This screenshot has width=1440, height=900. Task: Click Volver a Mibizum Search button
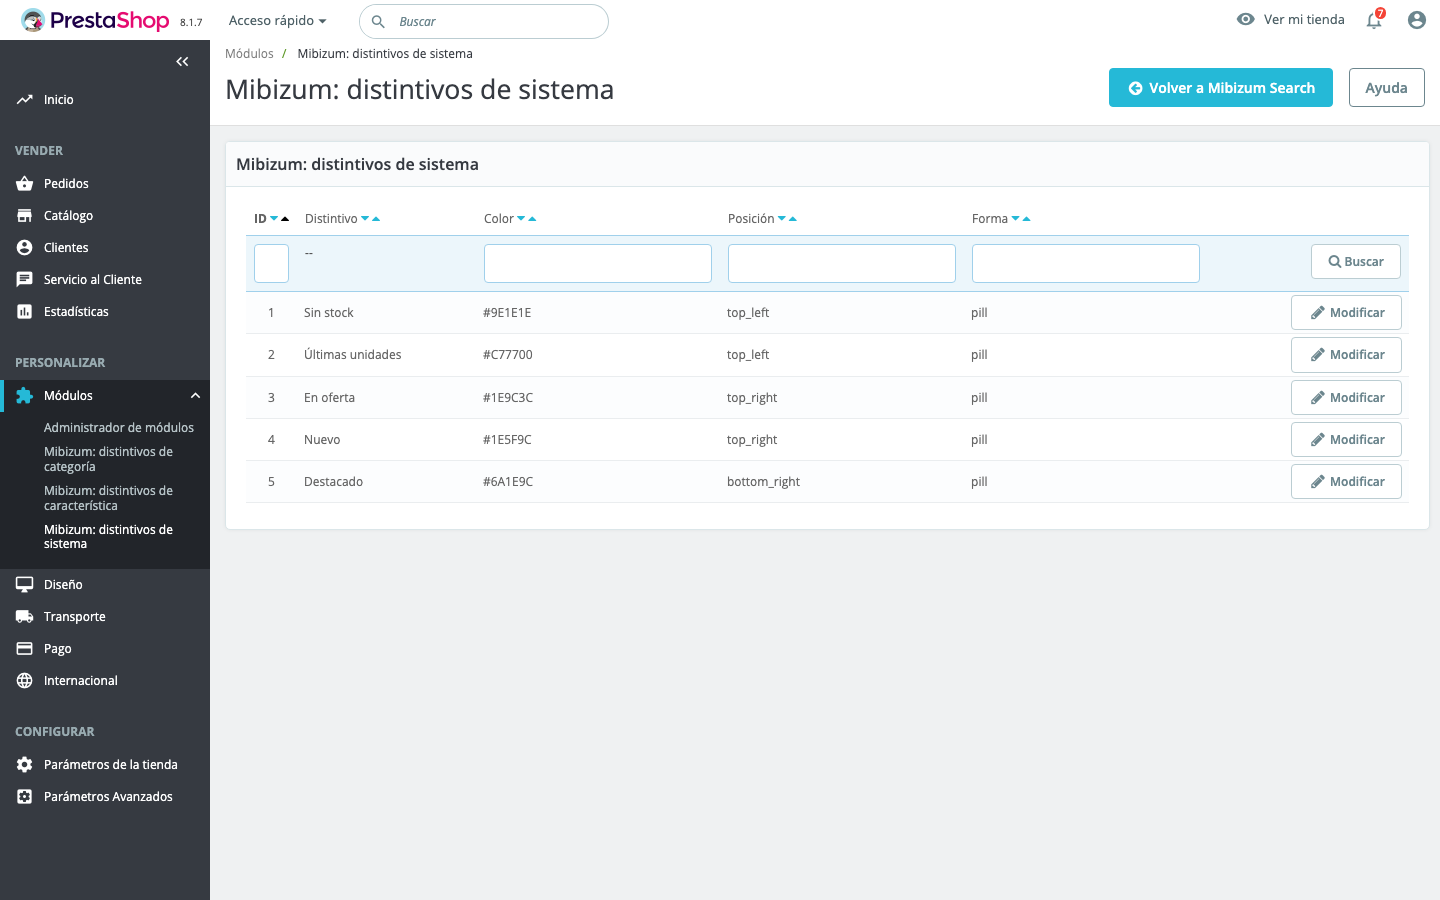[1221, 88]
